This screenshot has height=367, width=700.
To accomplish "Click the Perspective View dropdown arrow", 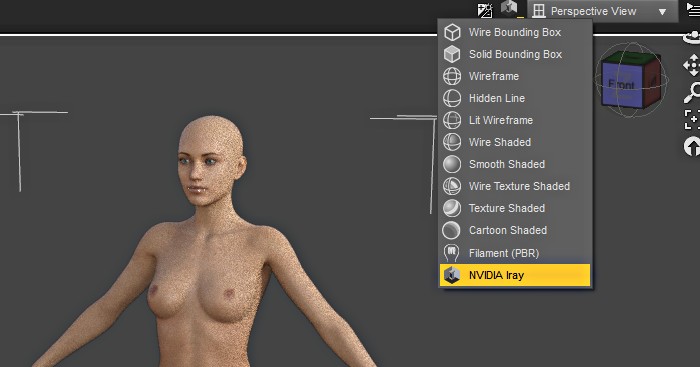I will [662, 12].
